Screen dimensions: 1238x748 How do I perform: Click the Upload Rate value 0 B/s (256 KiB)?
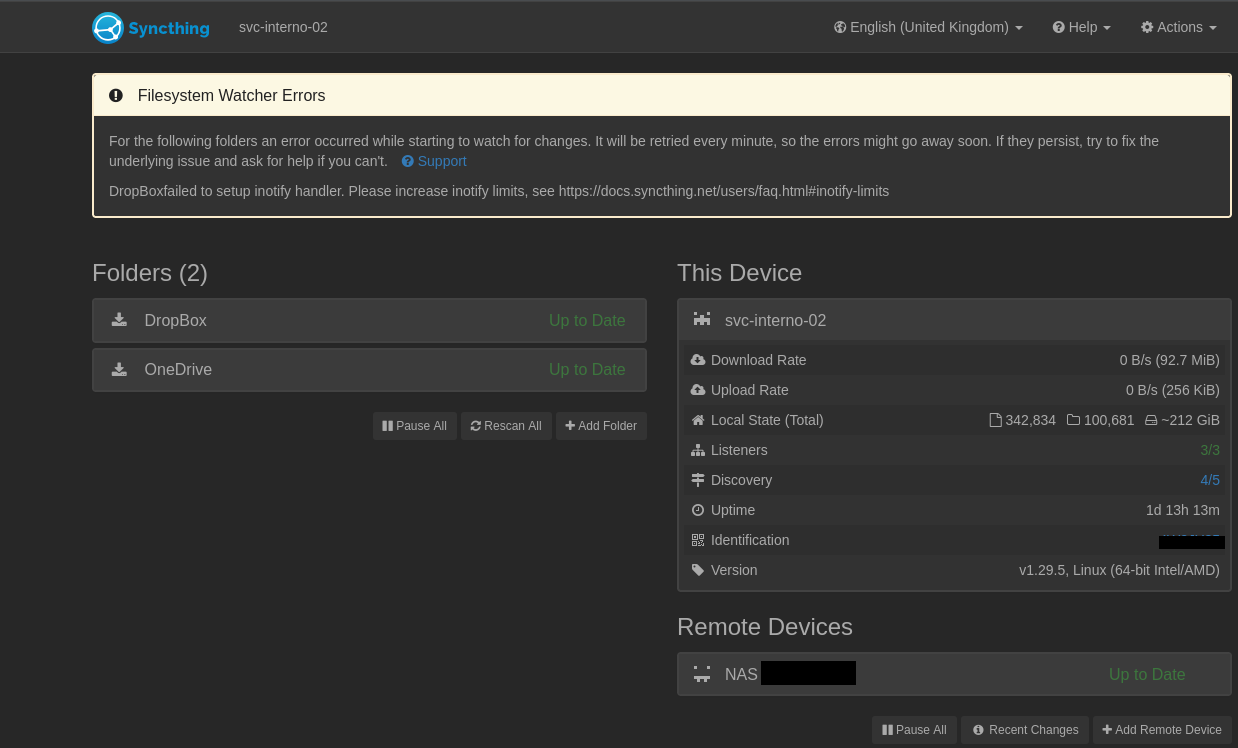point(1173,390)
